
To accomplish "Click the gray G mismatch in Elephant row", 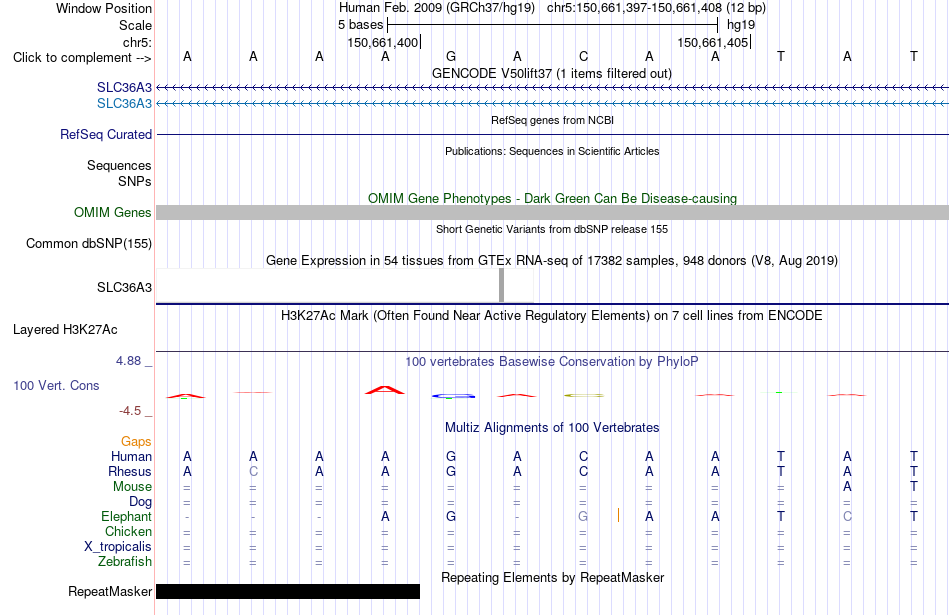I will [x=583, y=516].
